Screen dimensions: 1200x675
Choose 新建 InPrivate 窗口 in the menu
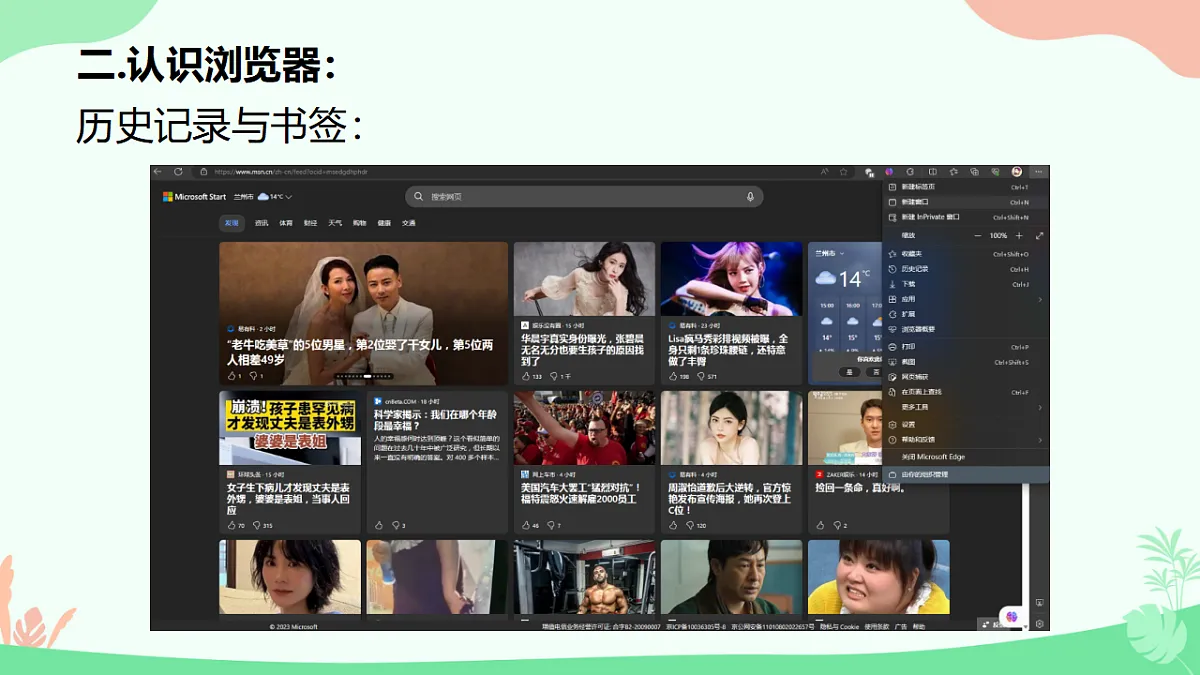point(966,217)
